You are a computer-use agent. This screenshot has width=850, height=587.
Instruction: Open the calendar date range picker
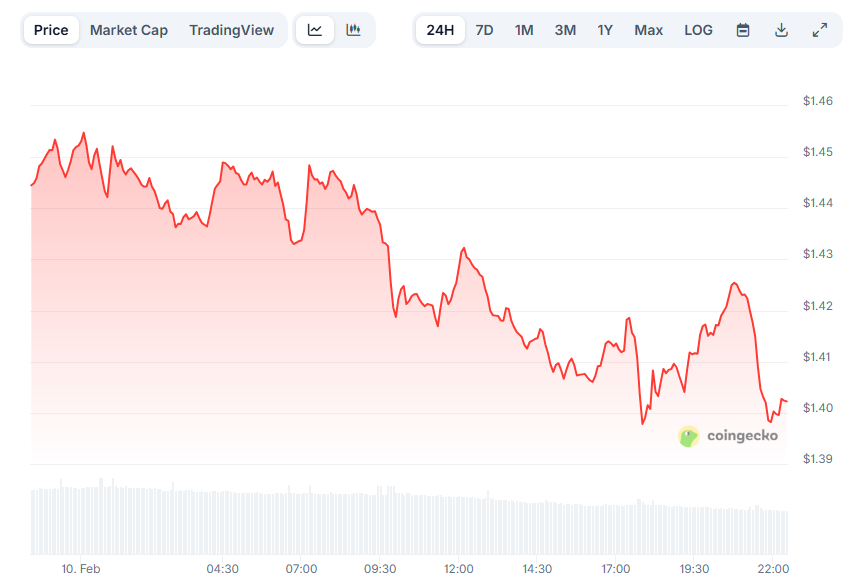coord(743,30)
